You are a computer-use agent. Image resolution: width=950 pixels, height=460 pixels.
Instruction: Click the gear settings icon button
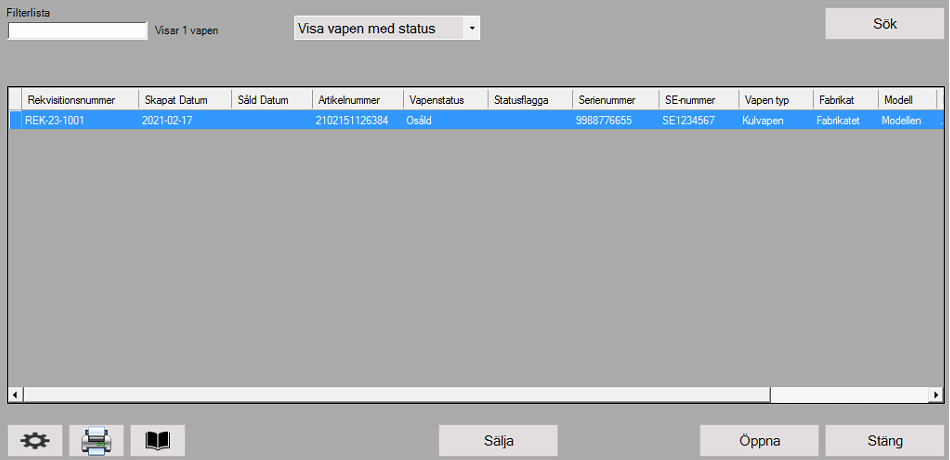tap(35, 440)
